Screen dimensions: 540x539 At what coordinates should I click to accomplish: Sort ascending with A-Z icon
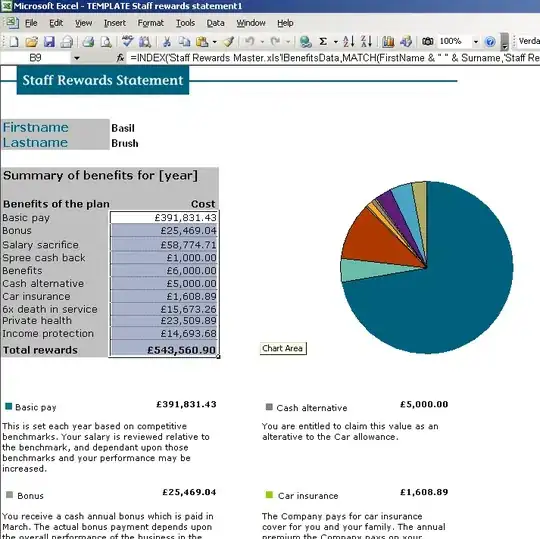[x=348, y=42]
